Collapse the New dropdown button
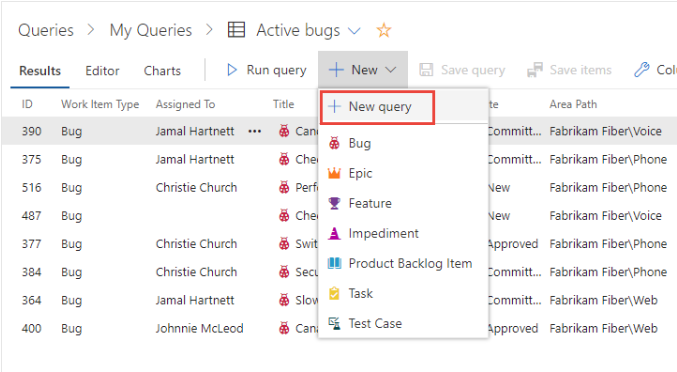Screen dimensions: 677x372 363,69
